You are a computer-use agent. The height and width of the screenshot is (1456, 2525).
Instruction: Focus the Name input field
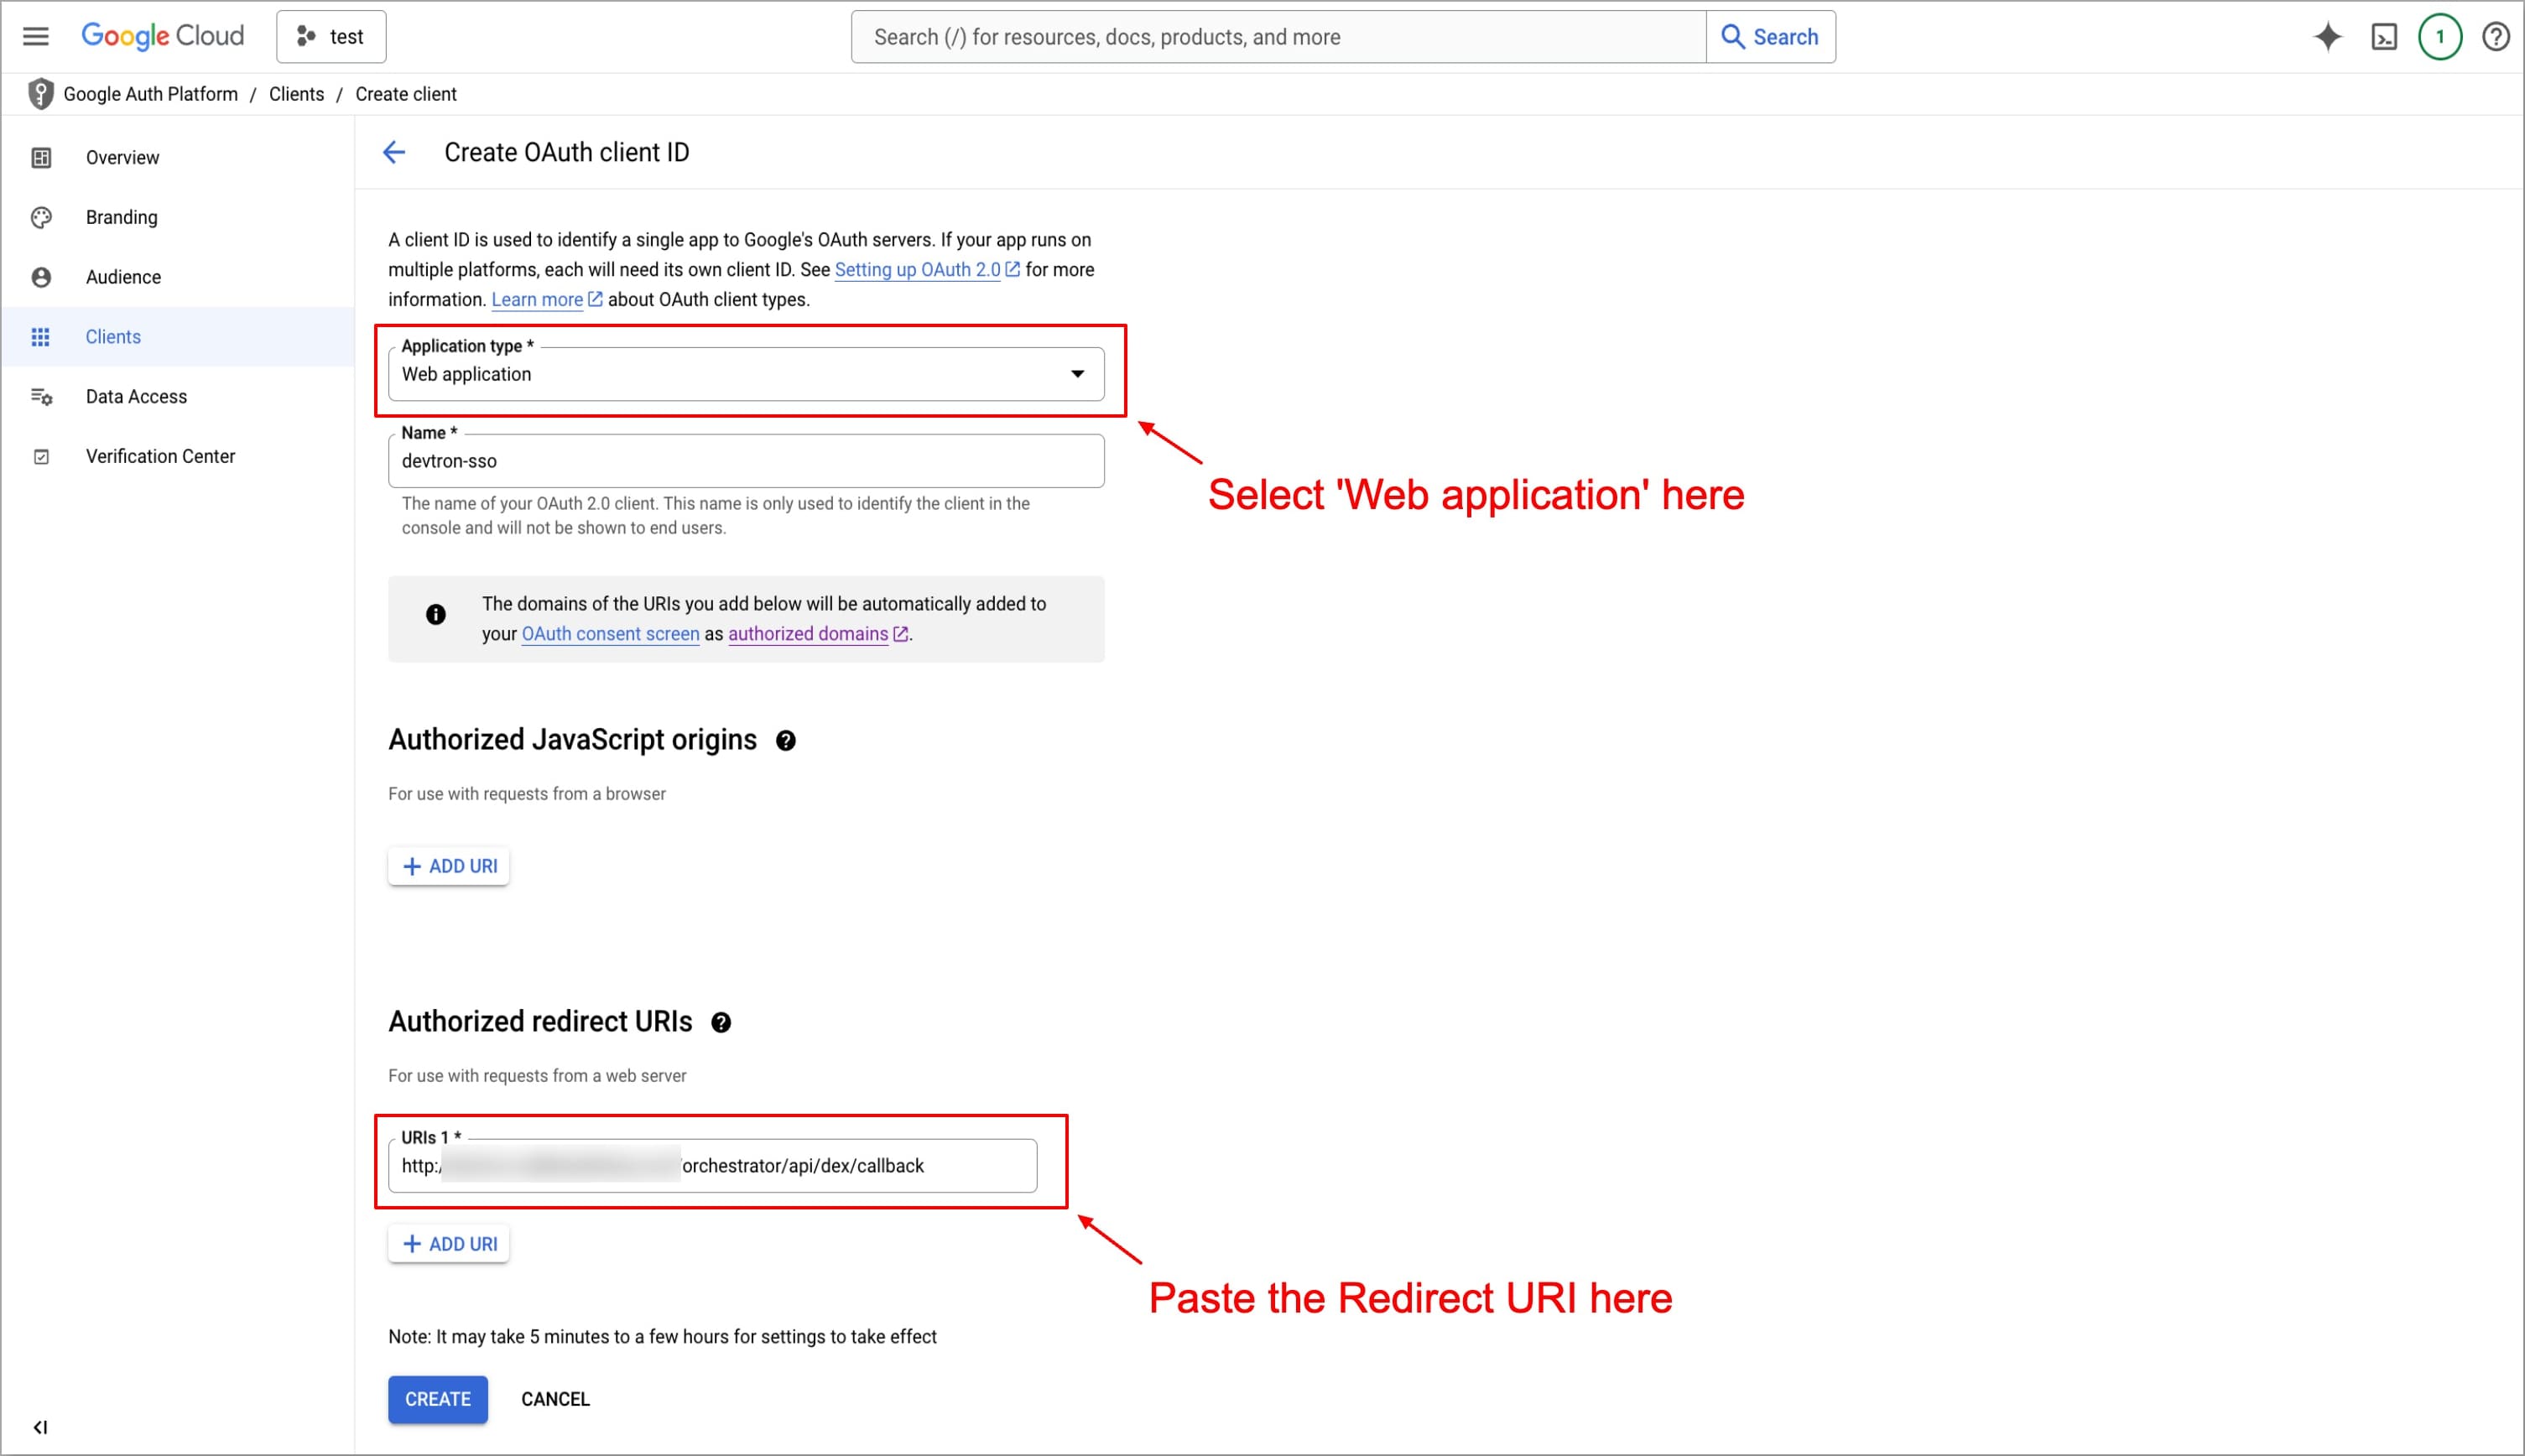(x=746, y=461)
